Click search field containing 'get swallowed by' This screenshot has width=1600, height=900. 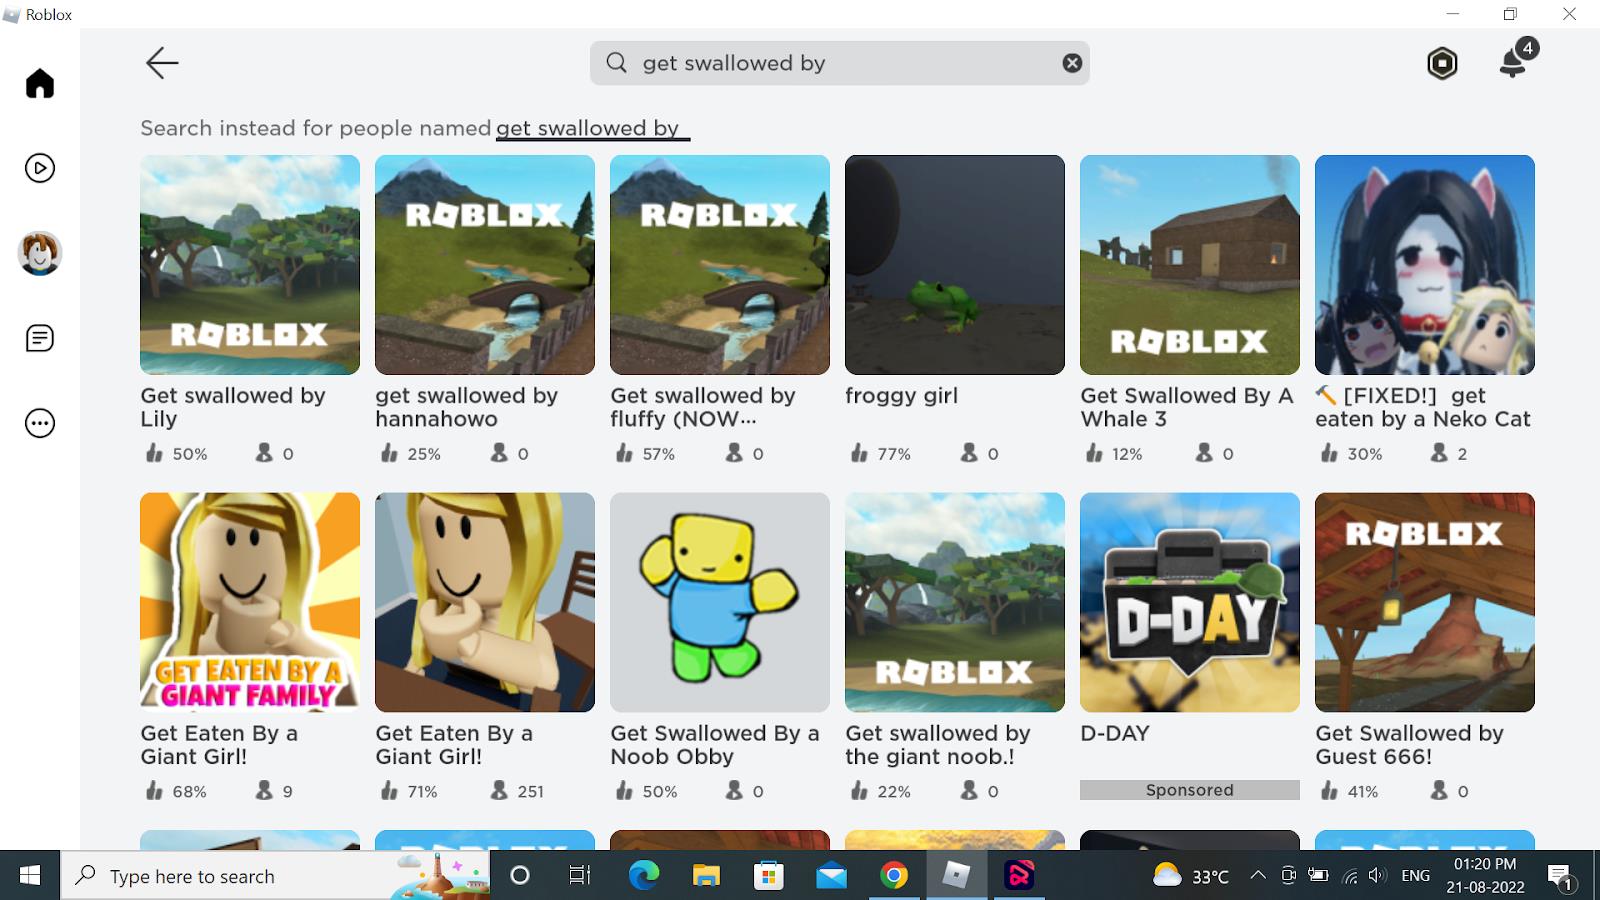[840, 63]
